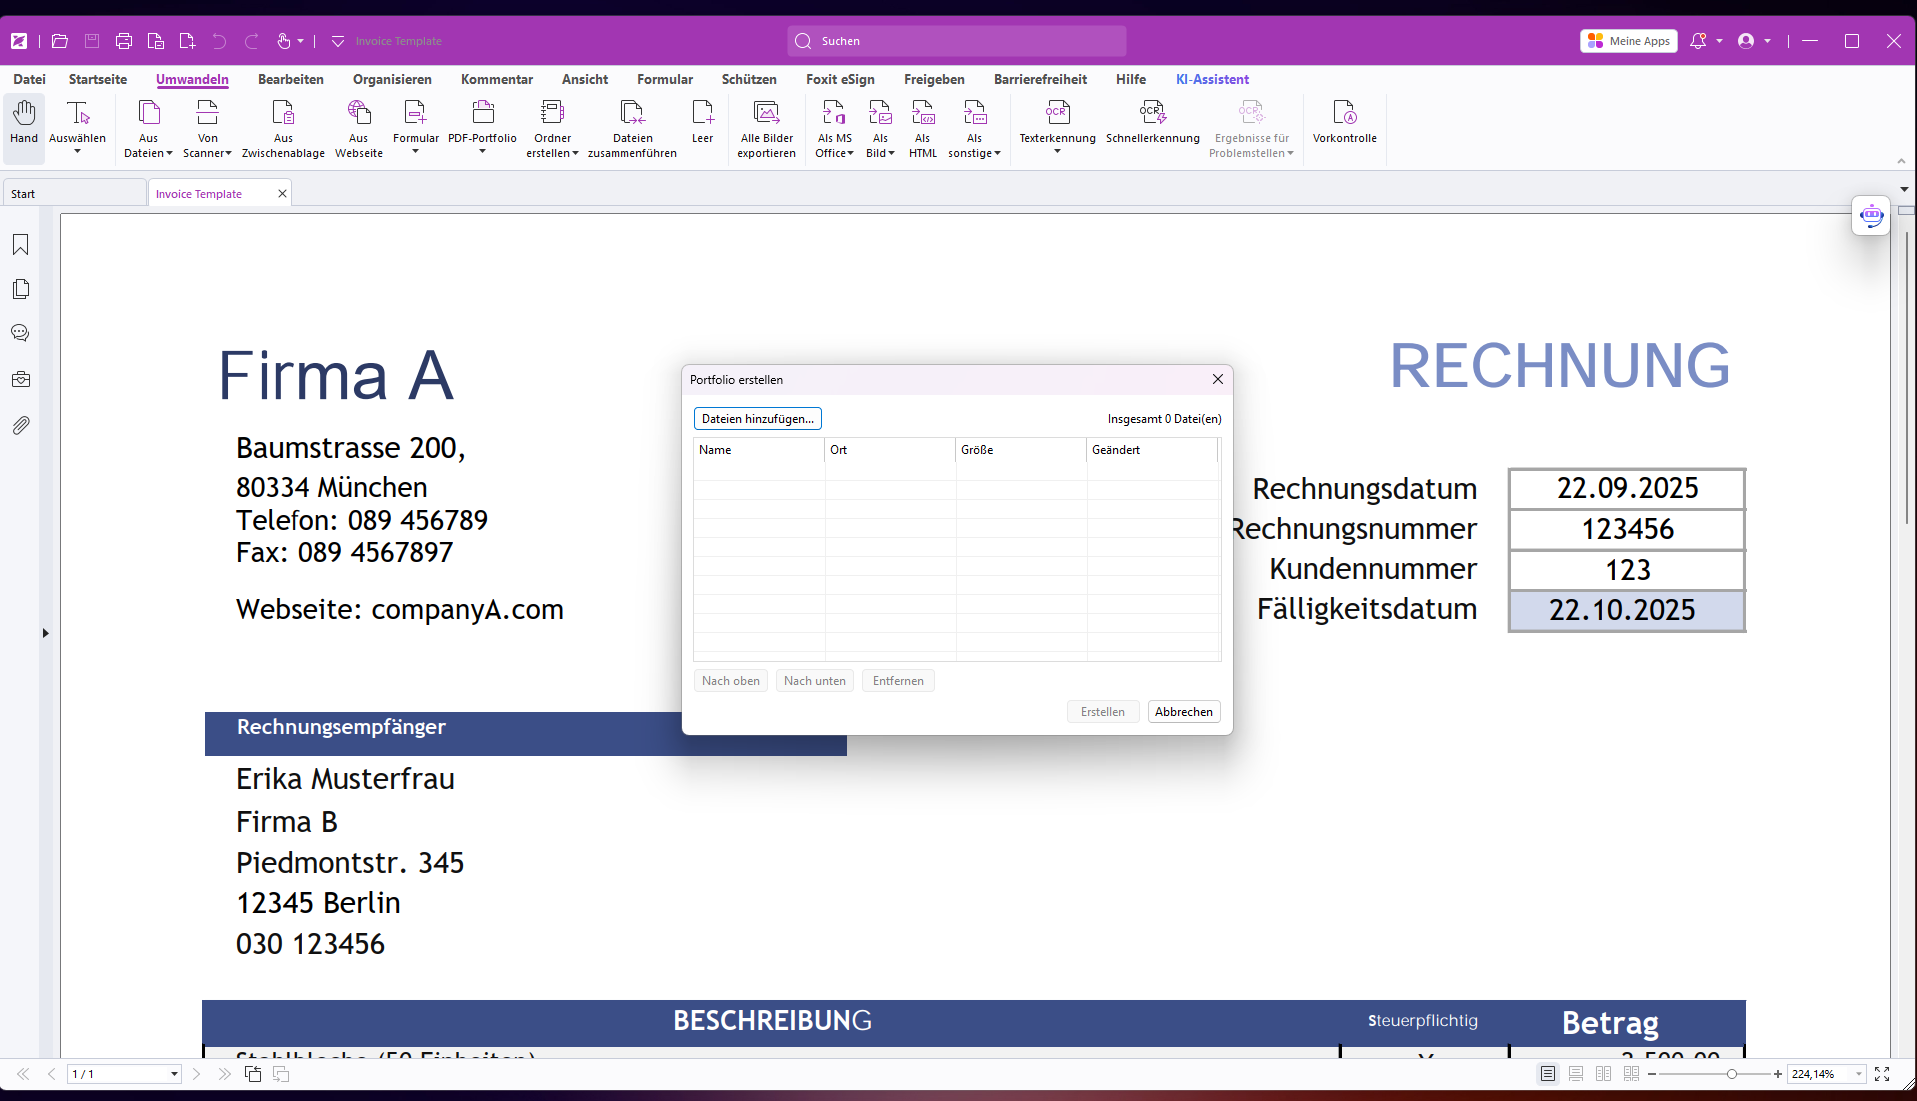
Task: Click Abbrechen in the portfolio dialog
Action: pyautogui.click(x=1183, y=712)
